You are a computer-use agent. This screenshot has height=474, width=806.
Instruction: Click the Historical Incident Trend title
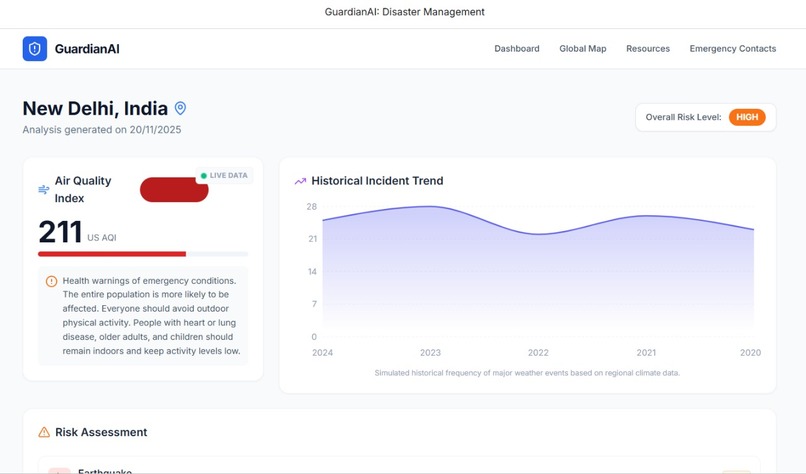[x=377, y=181]
